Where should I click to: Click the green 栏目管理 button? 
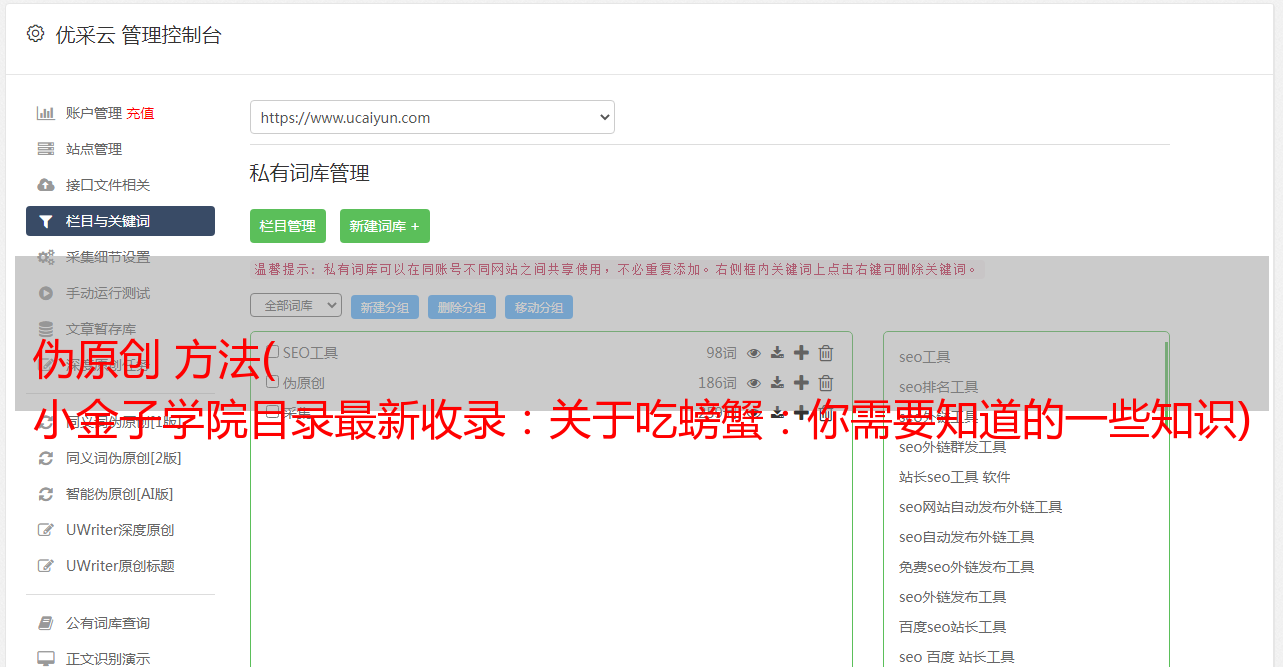288,226
